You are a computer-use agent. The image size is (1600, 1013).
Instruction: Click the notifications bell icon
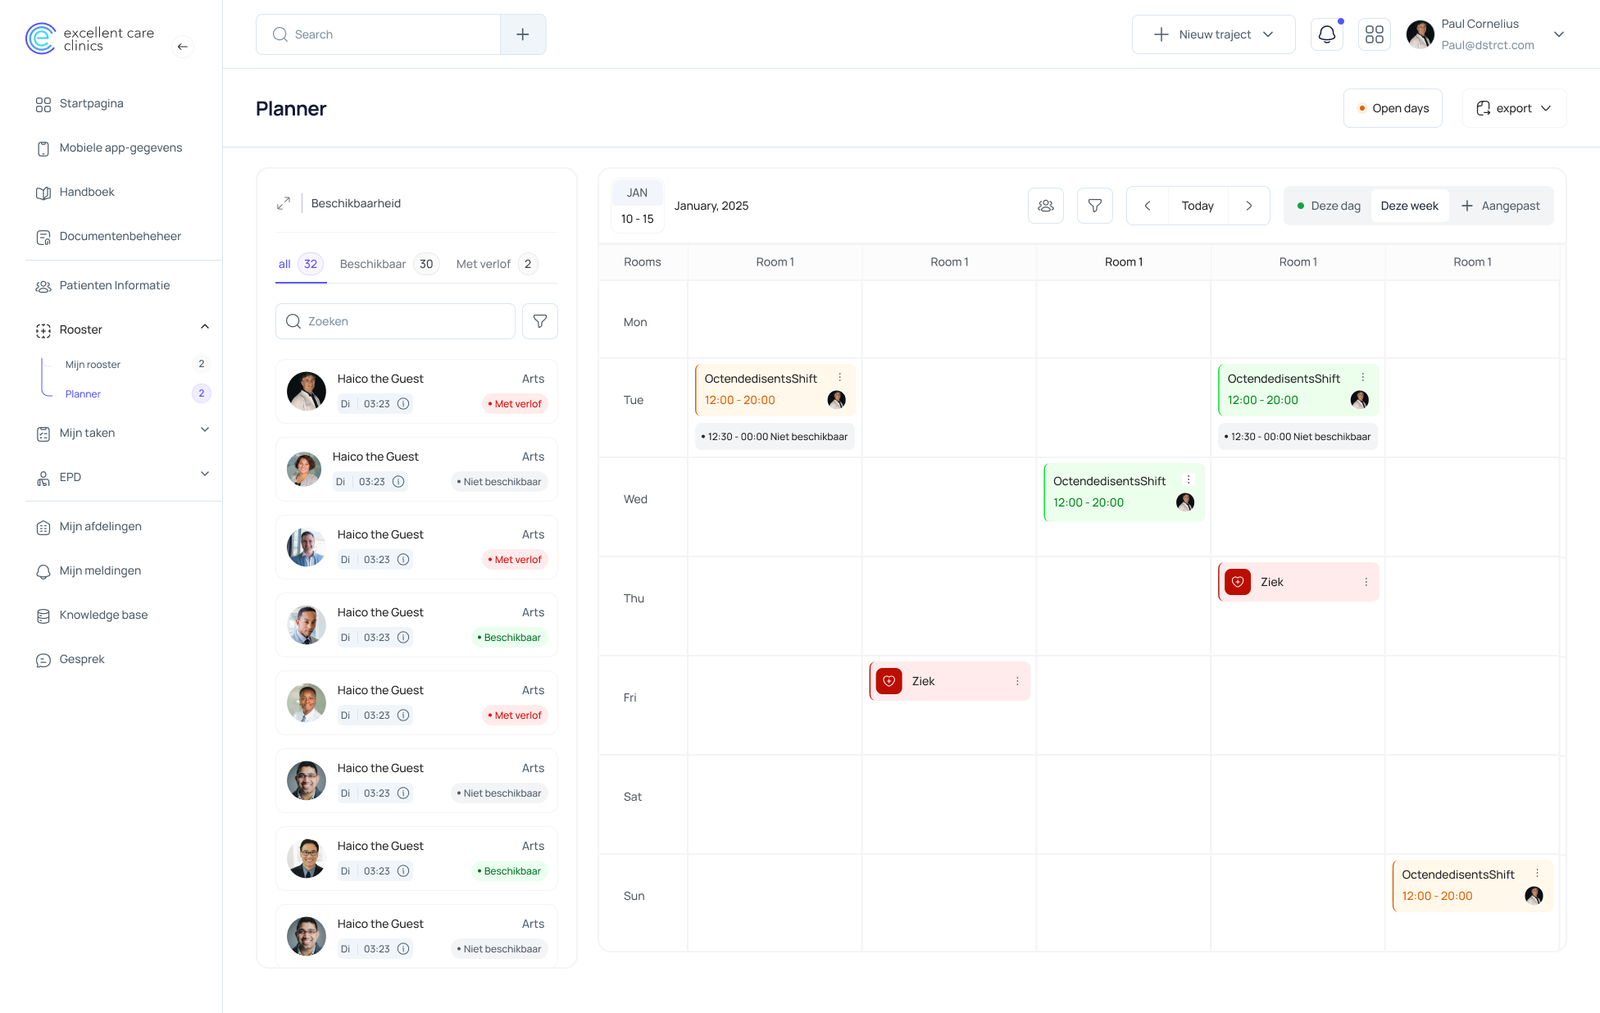pos(1326,34)
